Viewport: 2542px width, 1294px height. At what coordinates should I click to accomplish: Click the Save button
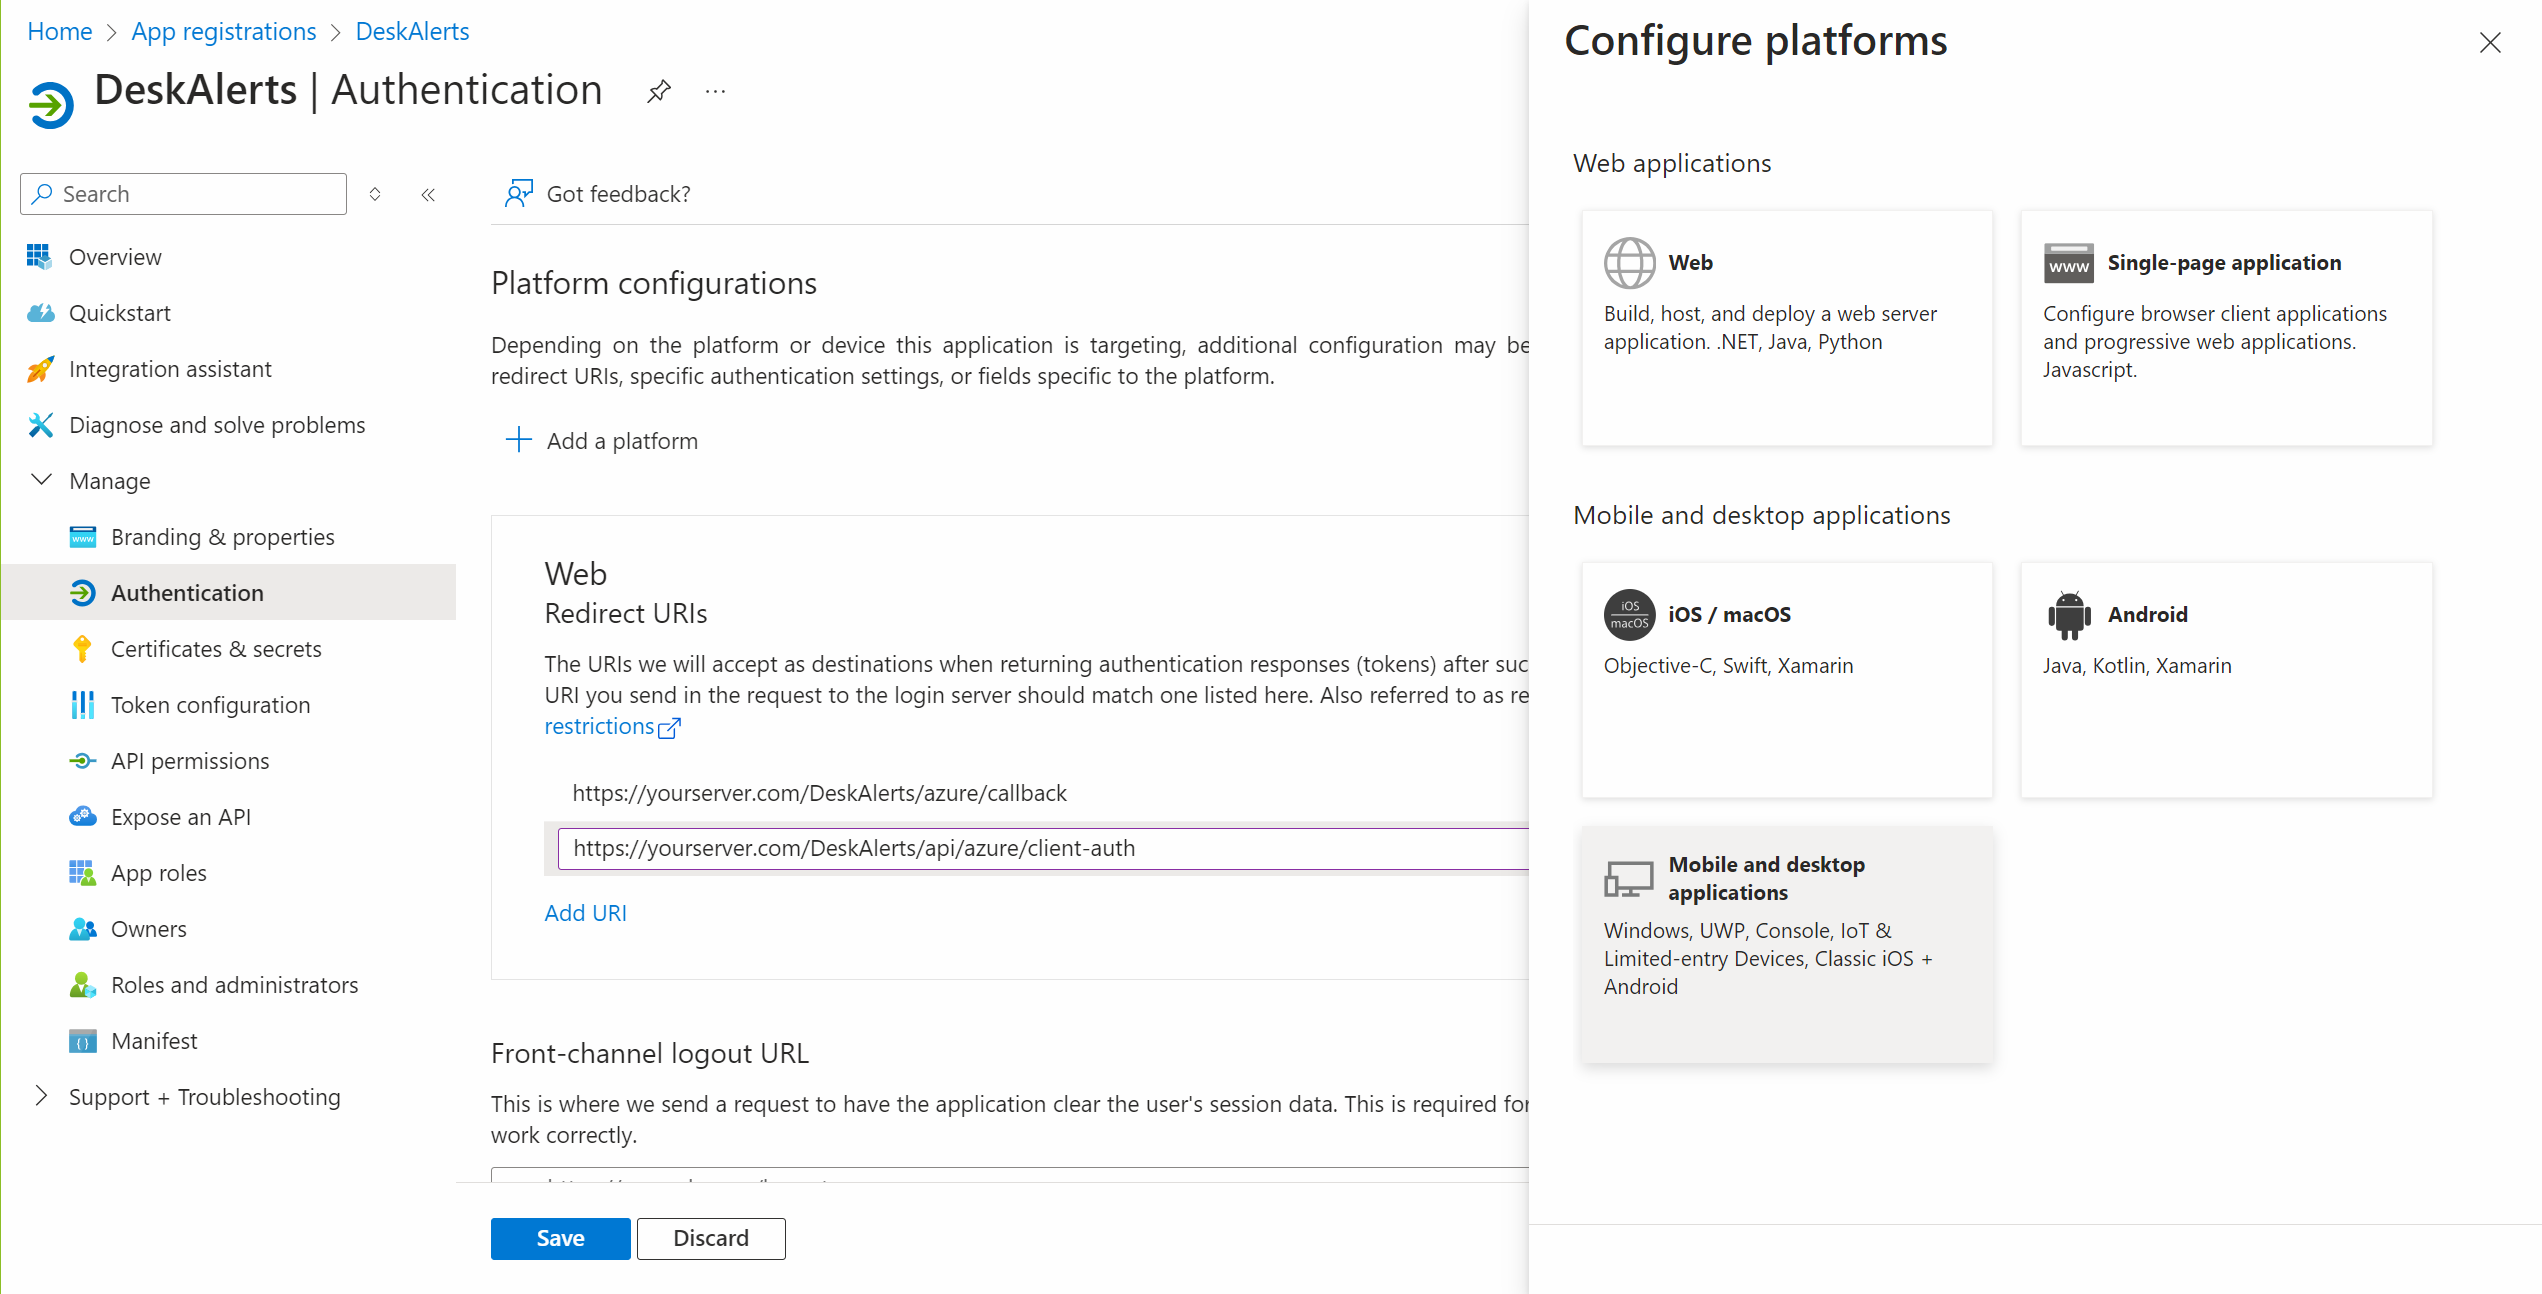coord(560,1238)
